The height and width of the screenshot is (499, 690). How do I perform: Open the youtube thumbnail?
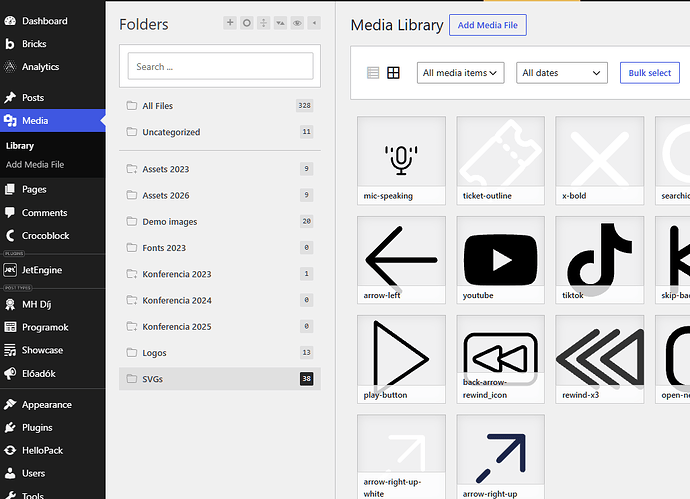coord(500,260)
